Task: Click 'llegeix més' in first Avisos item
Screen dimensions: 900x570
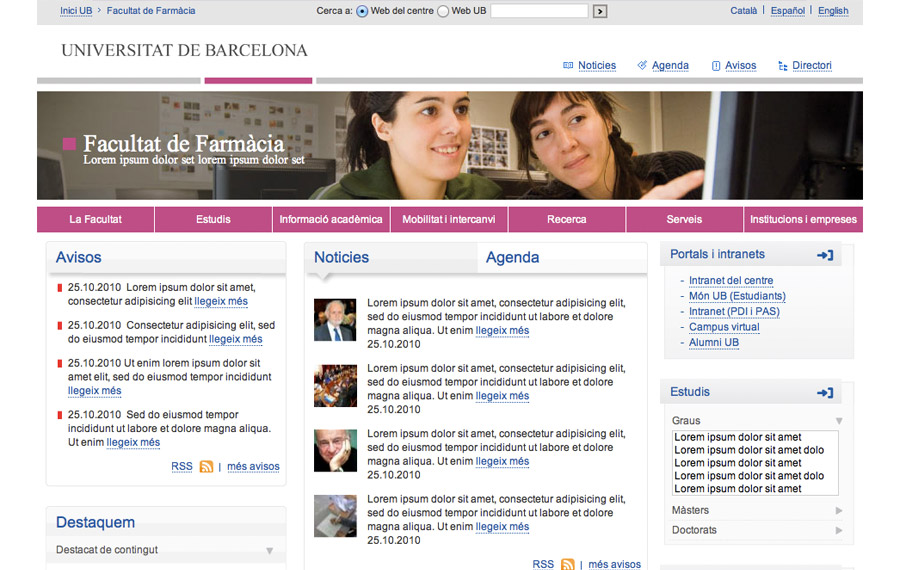Action: (221, 301)
